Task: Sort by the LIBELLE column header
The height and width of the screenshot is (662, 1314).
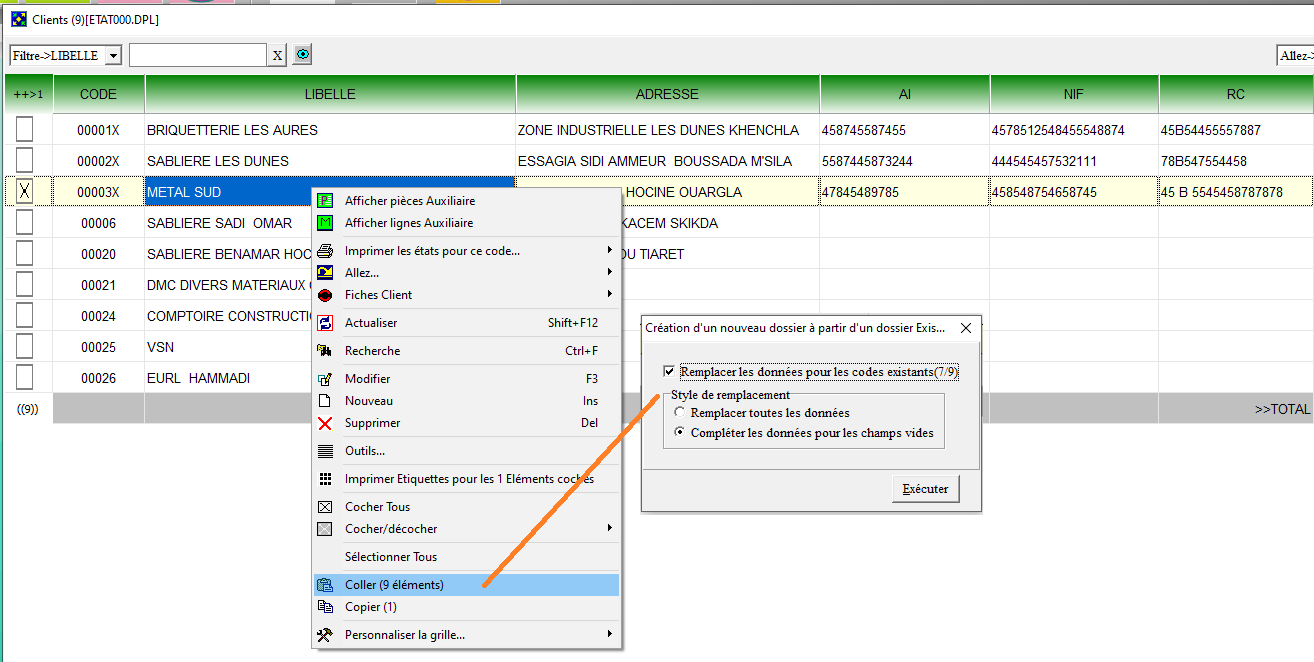Action: 330,95
